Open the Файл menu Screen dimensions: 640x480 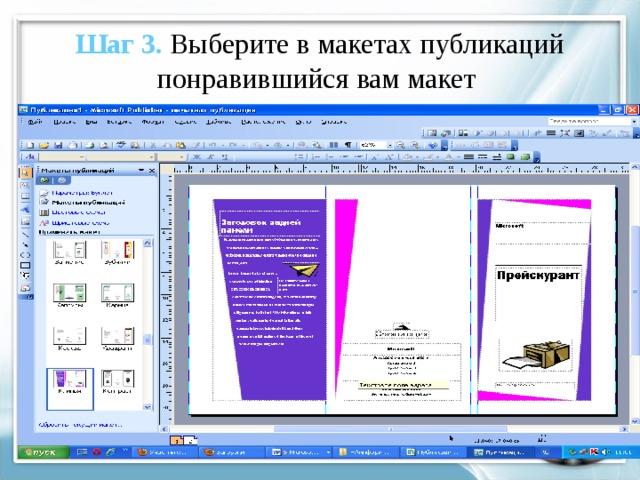pos(33,120)
